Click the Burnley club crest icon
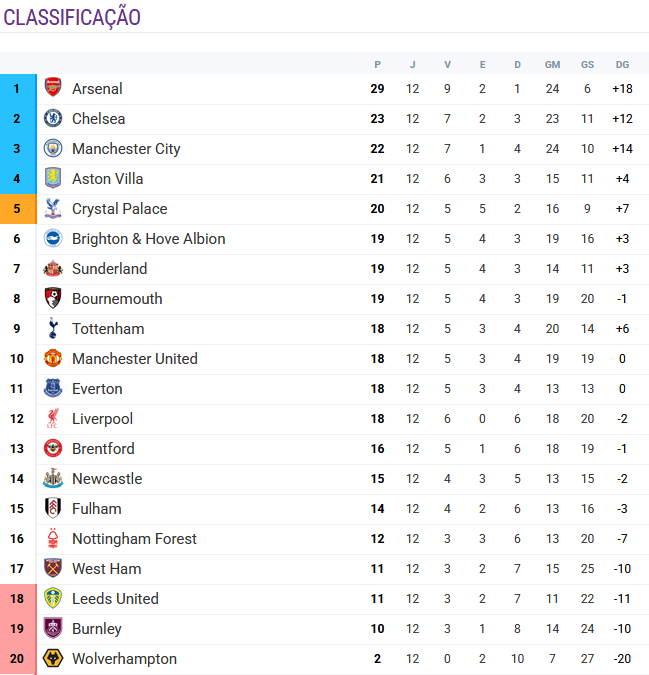The width and height of the screenshot is (649, 675). click(53, 629)
